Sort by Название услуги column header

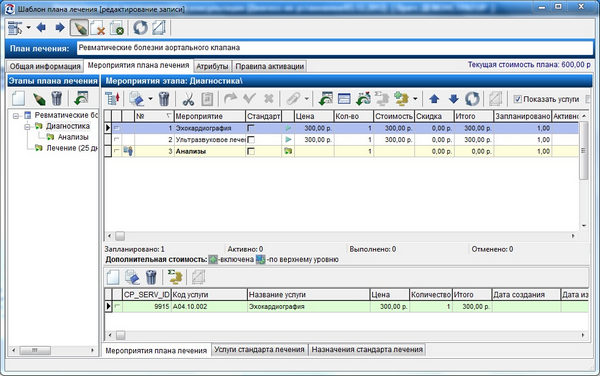tap(308, 295)
